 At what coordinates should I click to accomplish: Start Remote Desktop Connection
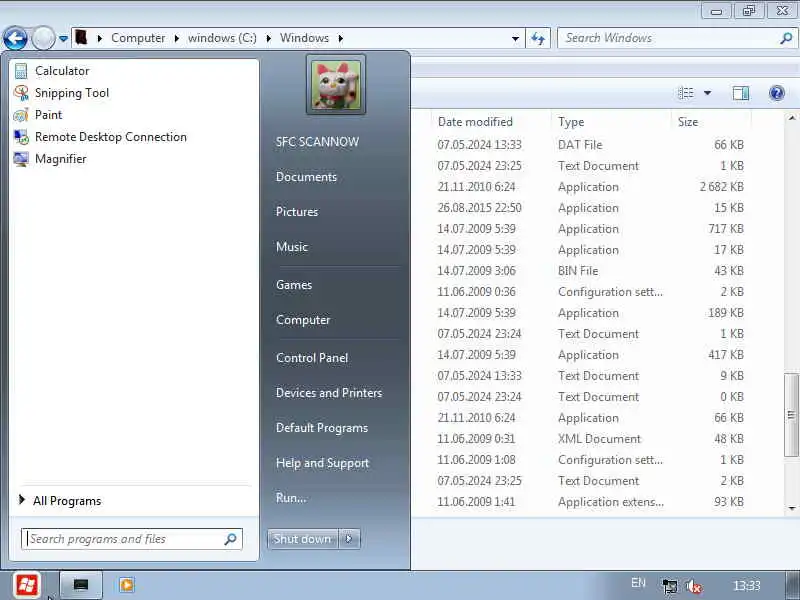point(110,137)
